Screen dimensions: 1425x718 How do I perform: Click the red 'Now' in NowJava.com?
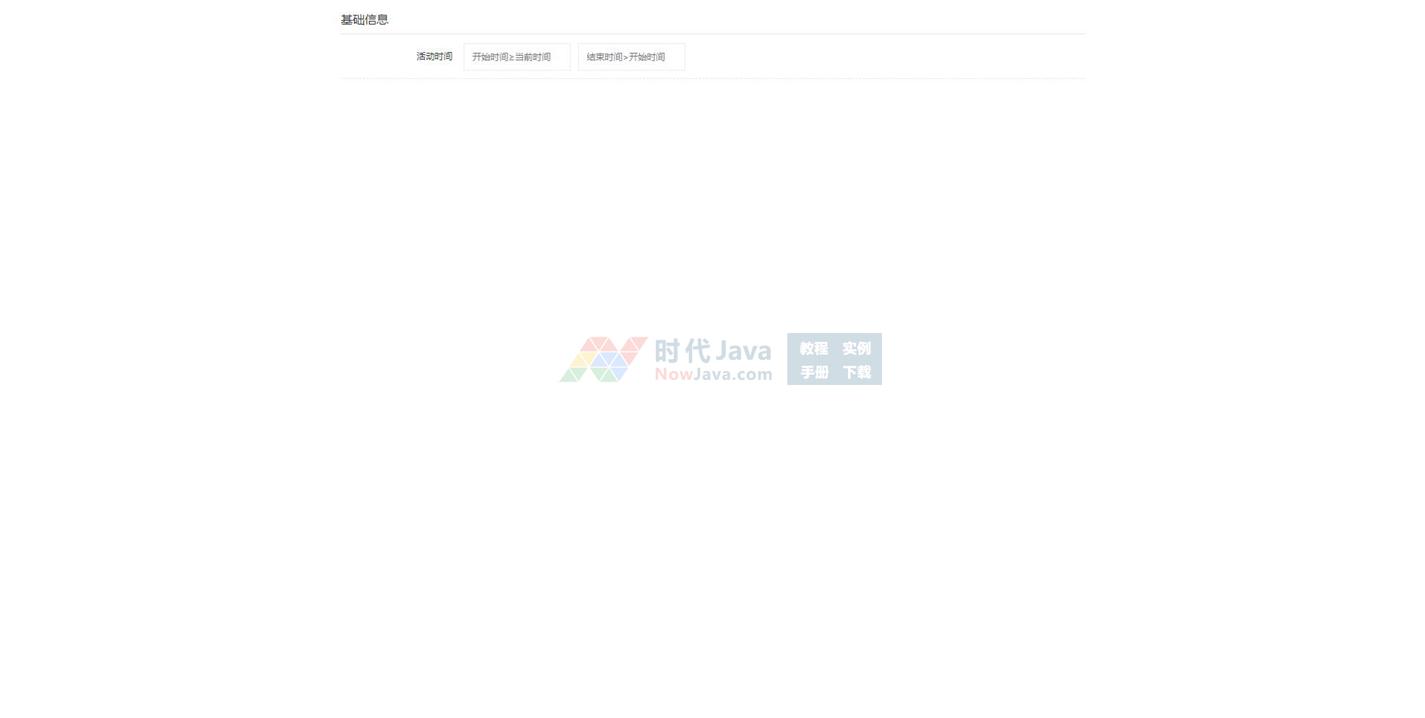673,375
